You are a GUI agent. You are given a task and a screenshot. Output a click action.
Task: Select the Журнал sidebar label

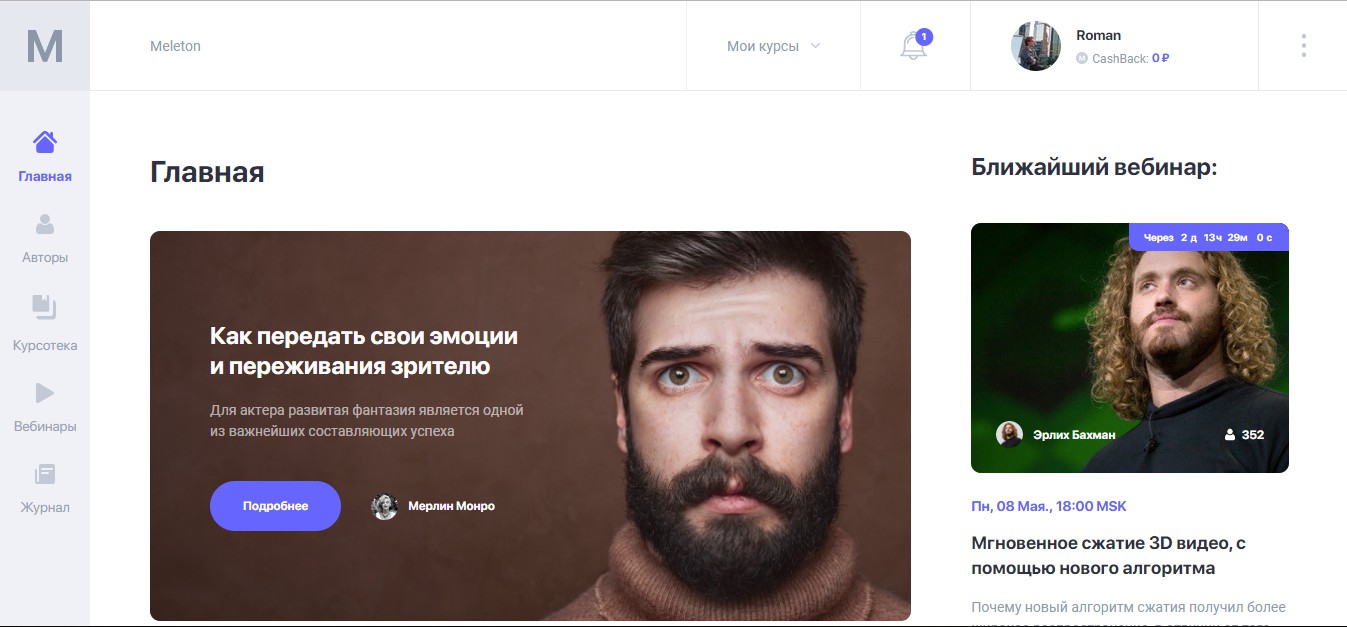pos(45,508)
